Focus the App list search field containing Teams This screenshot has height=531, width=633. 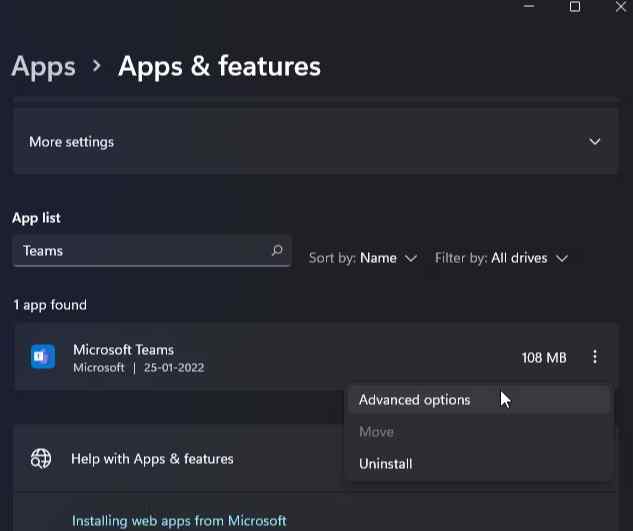click(152, 251)
